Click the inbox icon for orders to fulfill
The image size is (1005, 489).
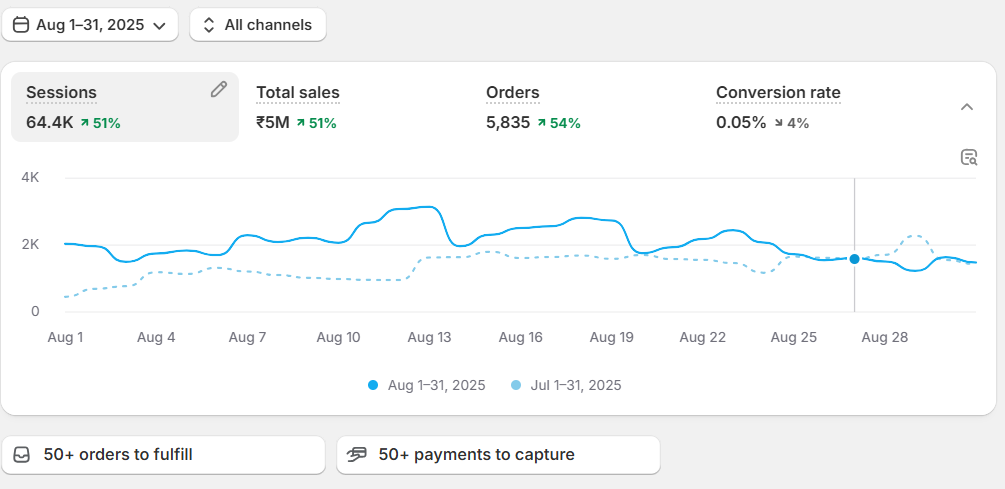point(22,455)
